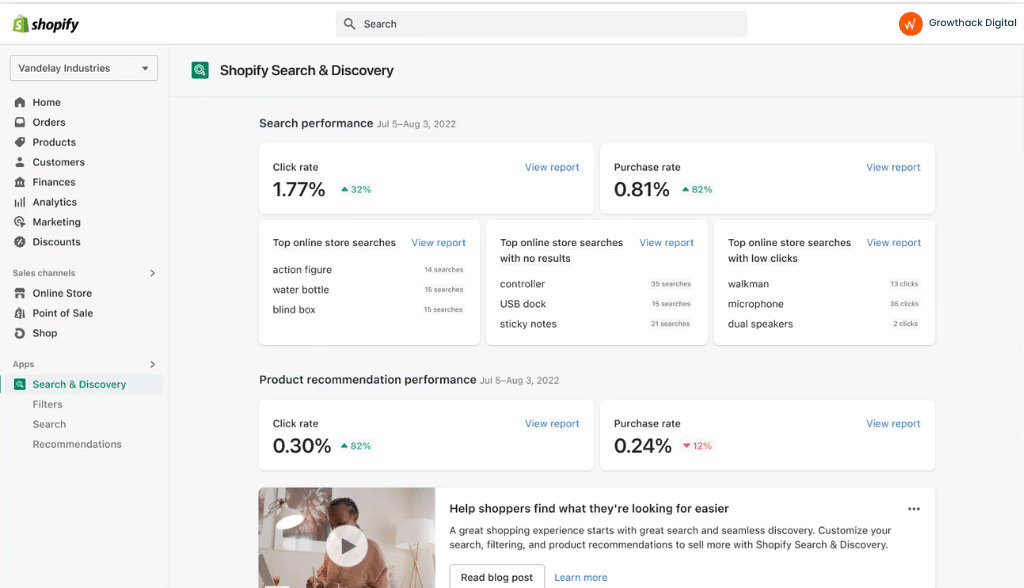The image size is (1024, 588).
Task: Open Point of Sale channel
Action: click(63, 314)
